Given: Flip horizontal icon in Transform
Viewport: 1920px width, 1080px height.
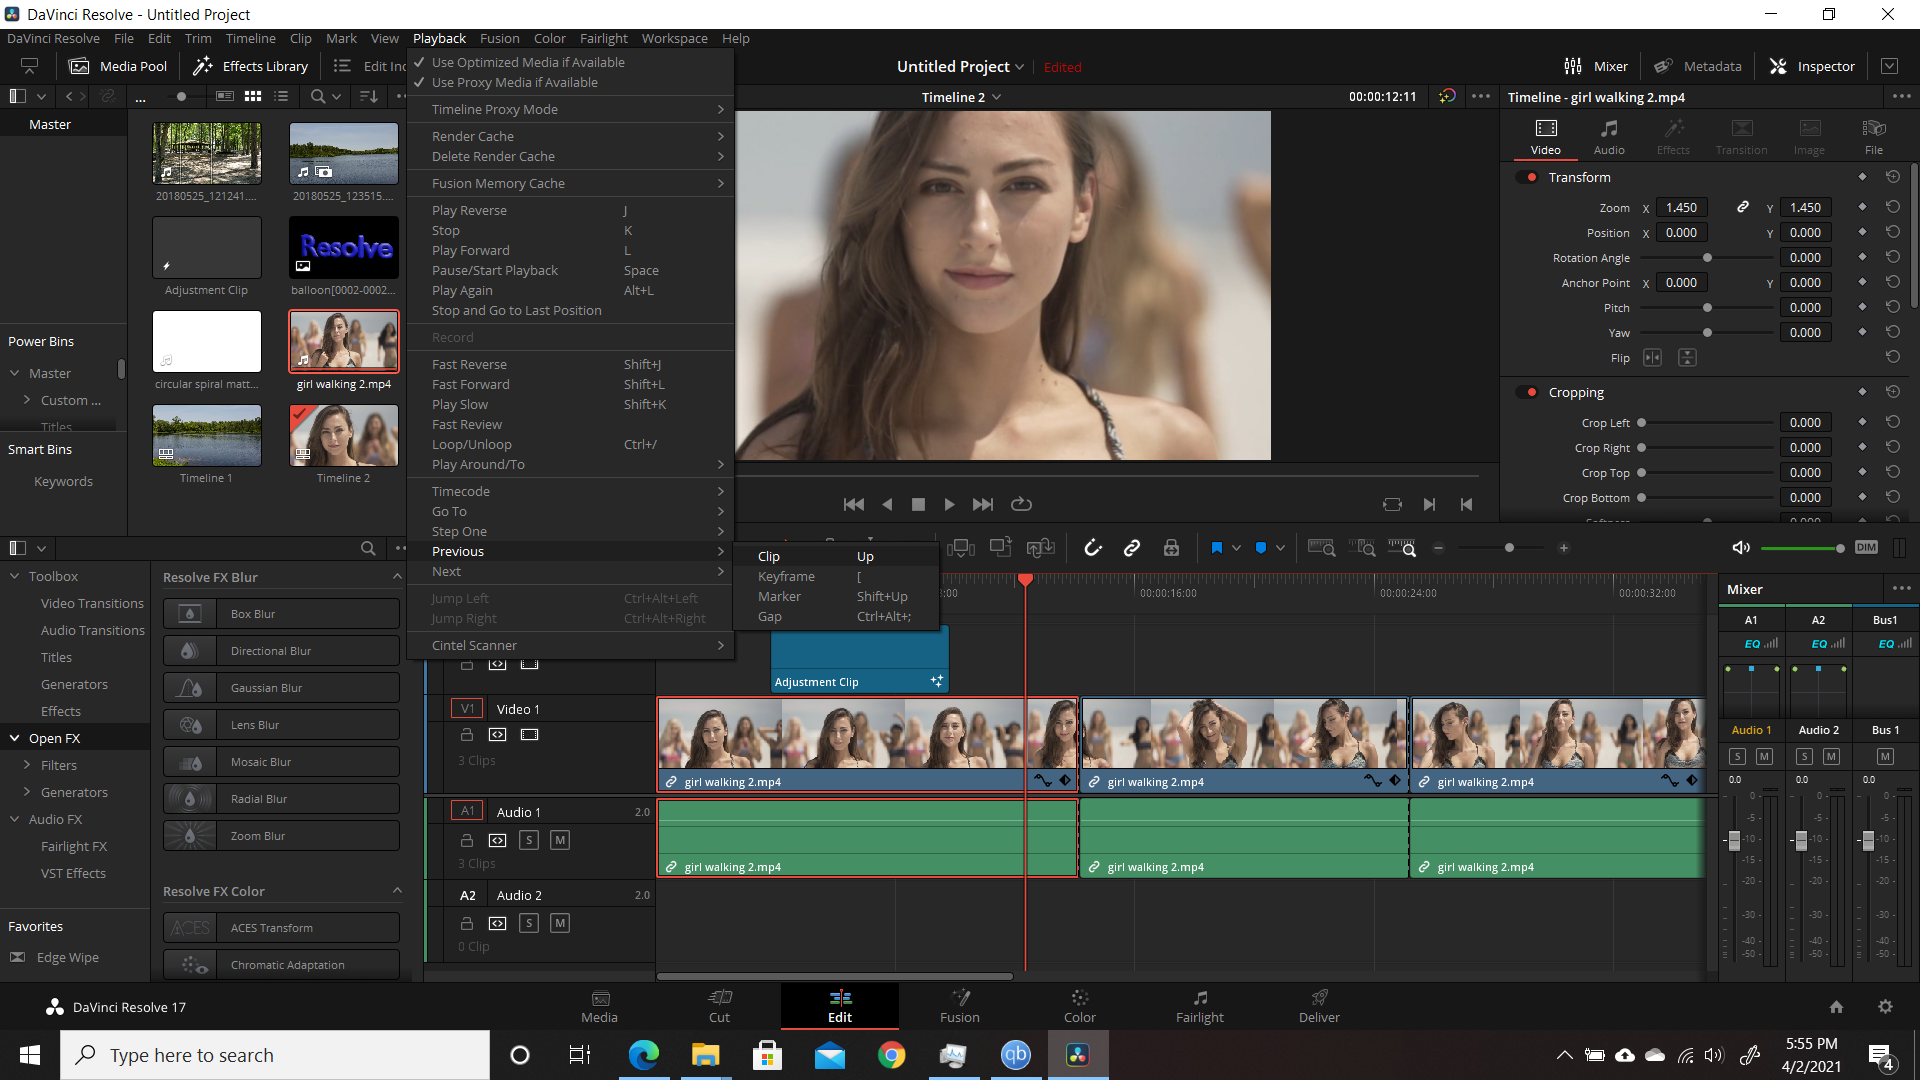Looking at the screenshot, I should (1652, 358).
